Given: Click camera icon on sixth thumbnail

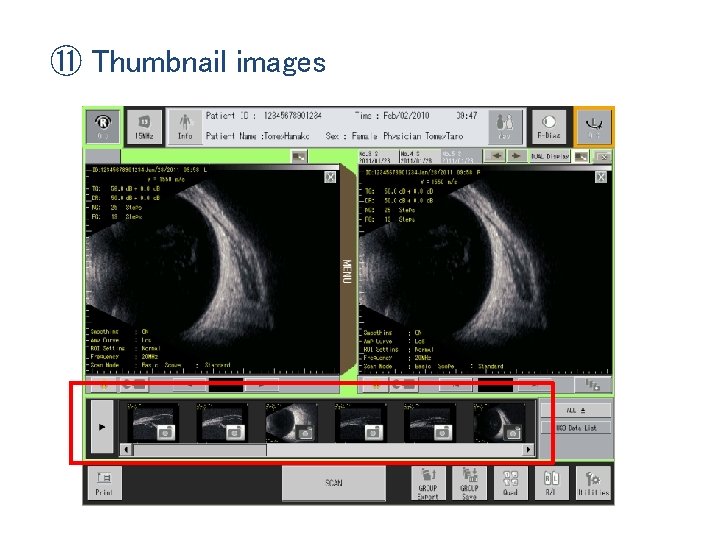Looking at the screenshot, I should click(x=513, y=433).
